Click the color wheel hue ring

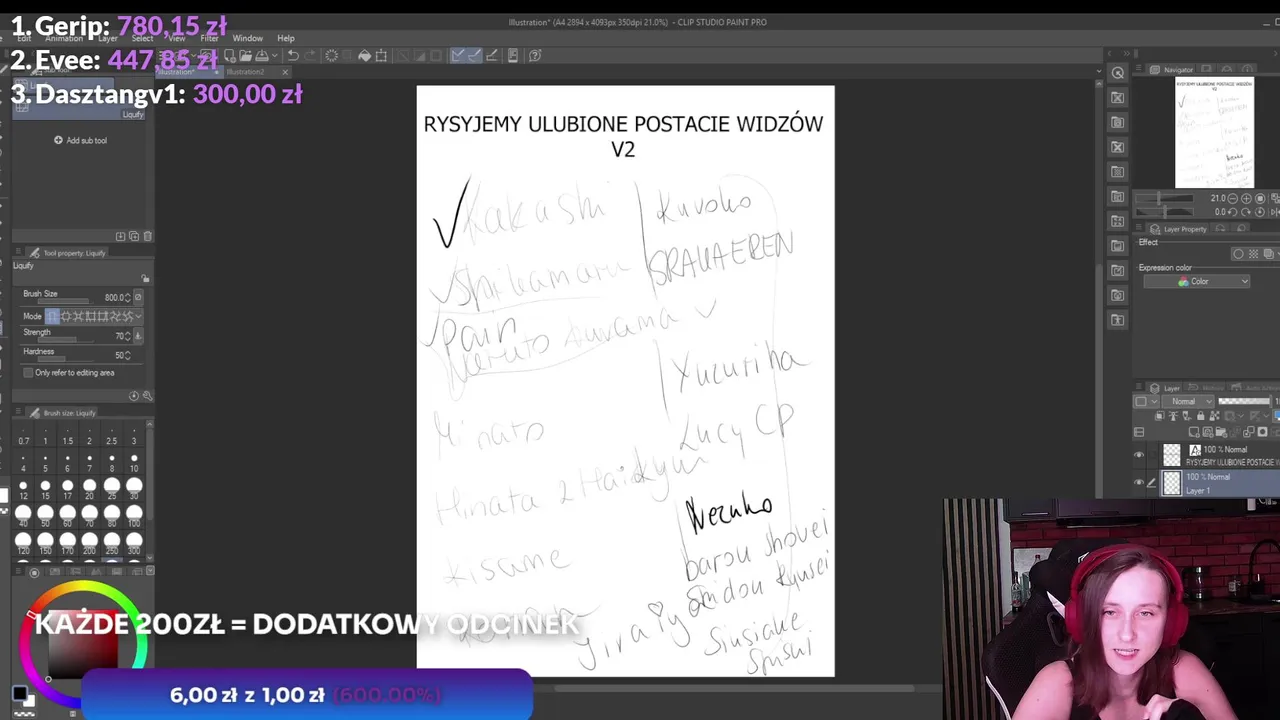click(x=84, y=587)
